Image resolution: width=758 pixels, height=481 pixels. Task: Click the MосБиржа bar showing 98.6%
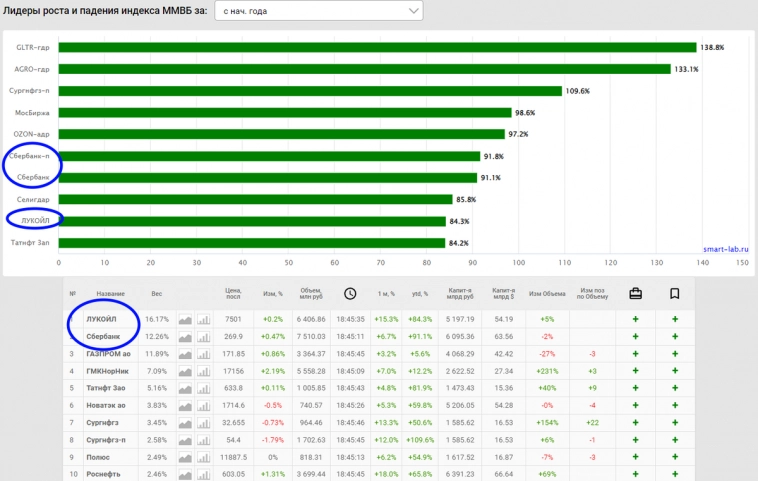coord(285,113)
